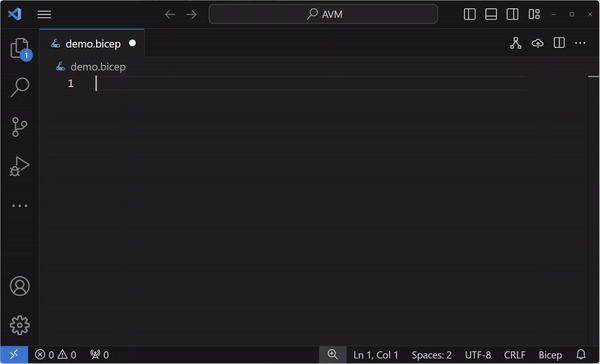Show errors and warnings in status bar
The height and width of the screenshot is (364, 600).
click(55, 355)
